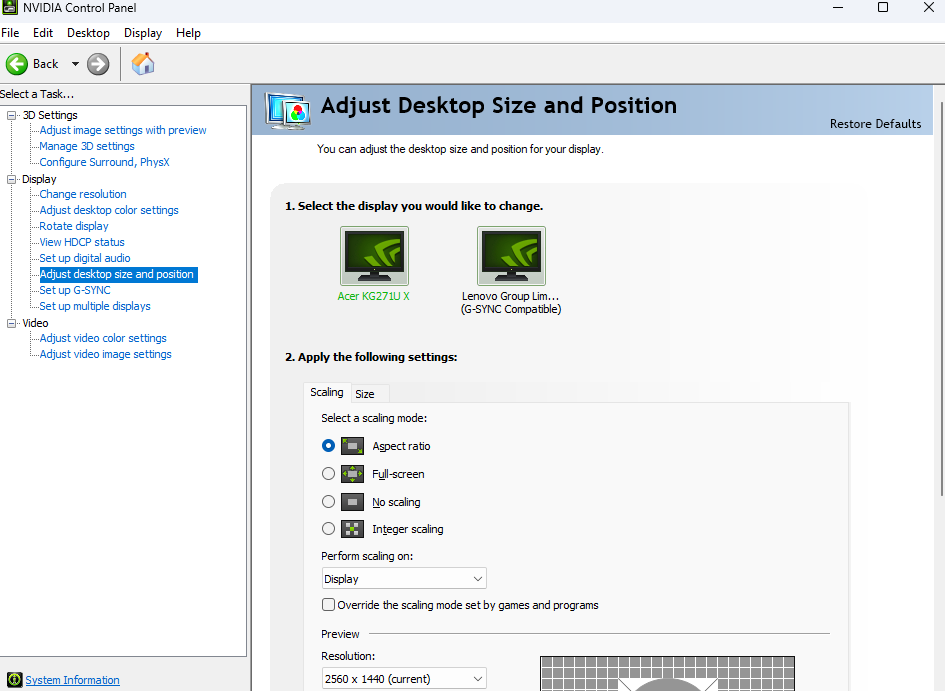Open the Resolution dropdown
The height and width of the screenshot is (691, 945).
(x=404, y=679)
